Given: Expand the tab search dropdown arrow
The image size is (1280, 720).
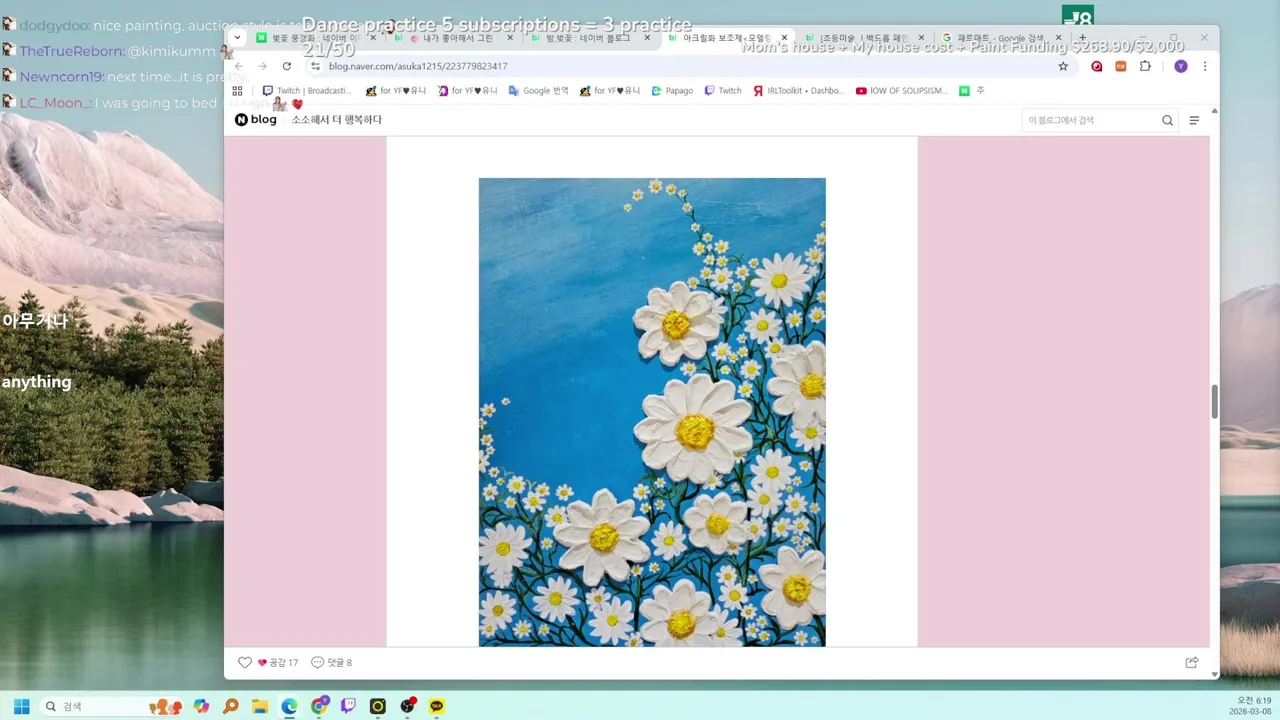Looking at the screenshot, I should click(237, 37).
